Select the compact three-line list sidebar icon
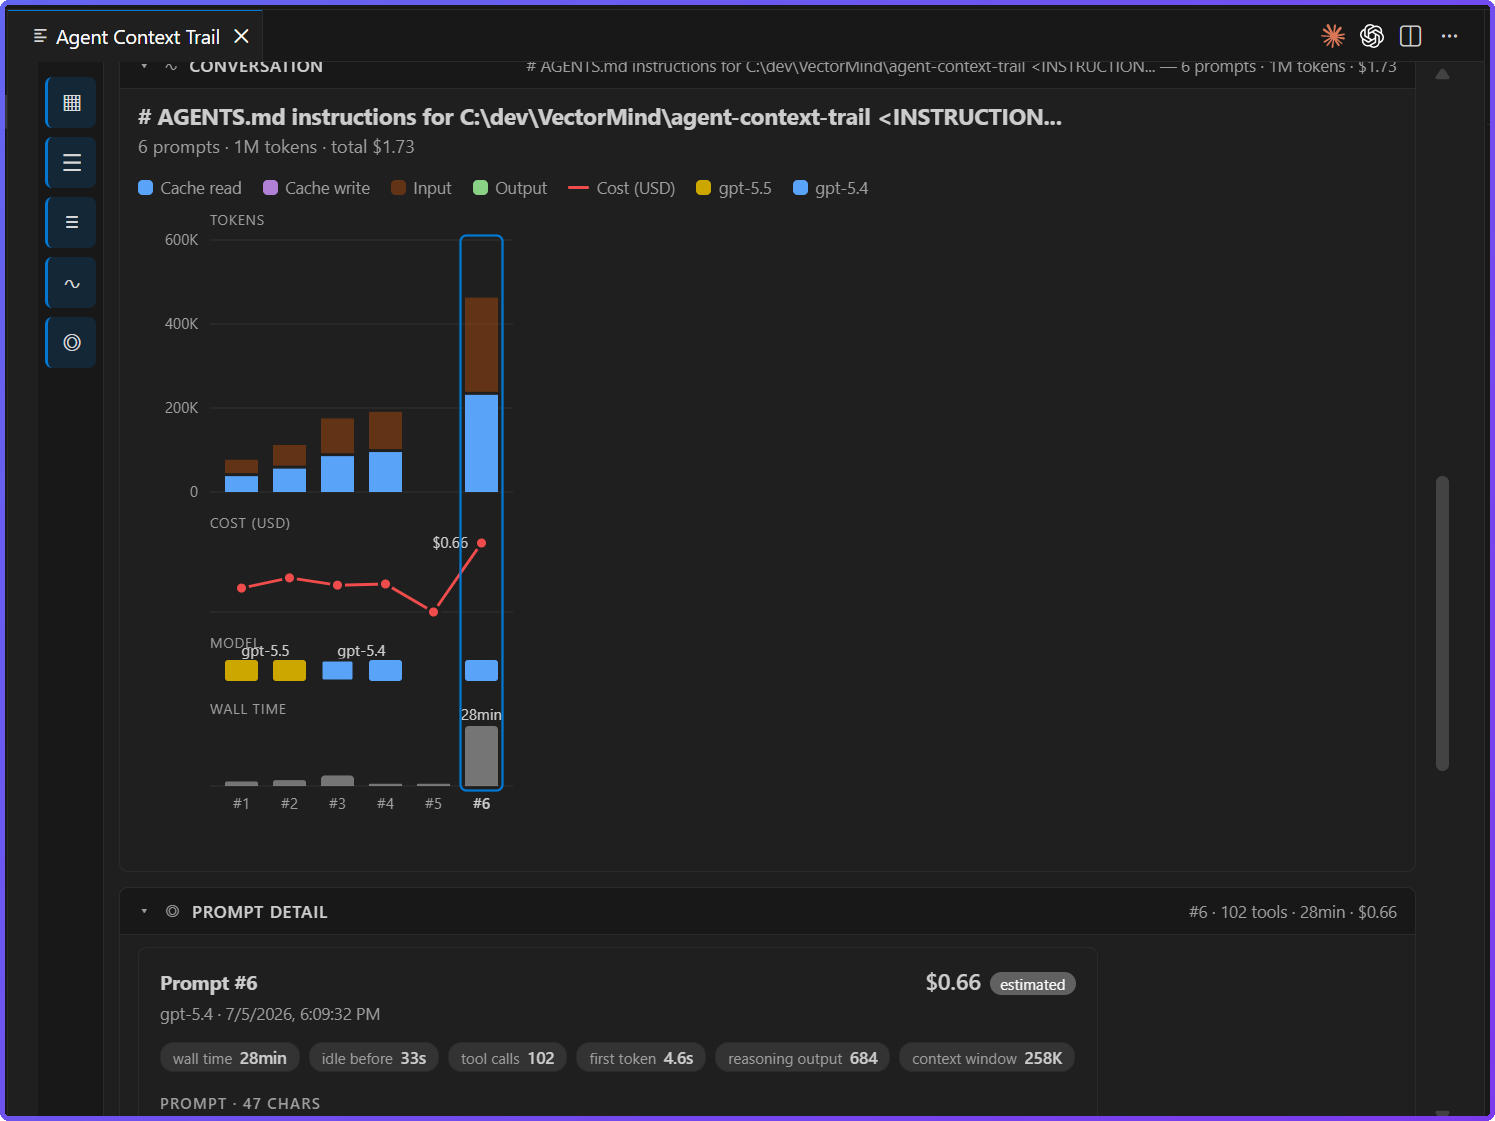This screenshot has width=1495, height=1121. 71,222
